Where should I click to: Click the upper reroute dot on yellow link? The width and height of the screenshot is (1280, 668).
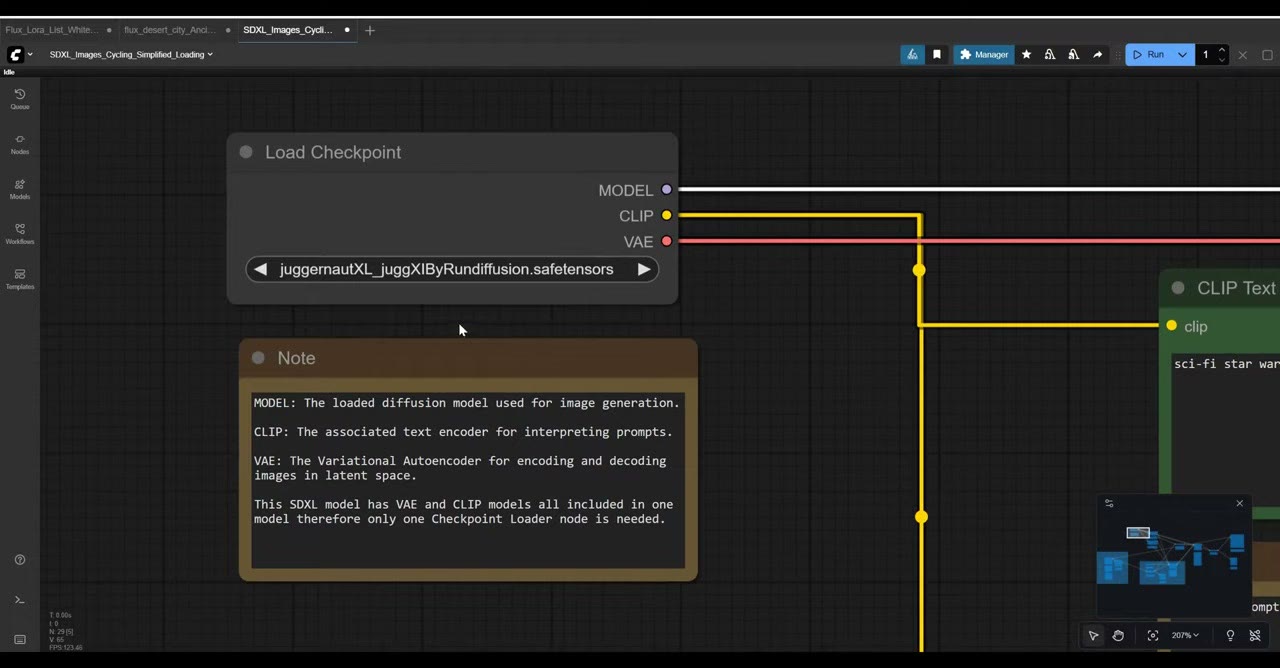point(920,270)
